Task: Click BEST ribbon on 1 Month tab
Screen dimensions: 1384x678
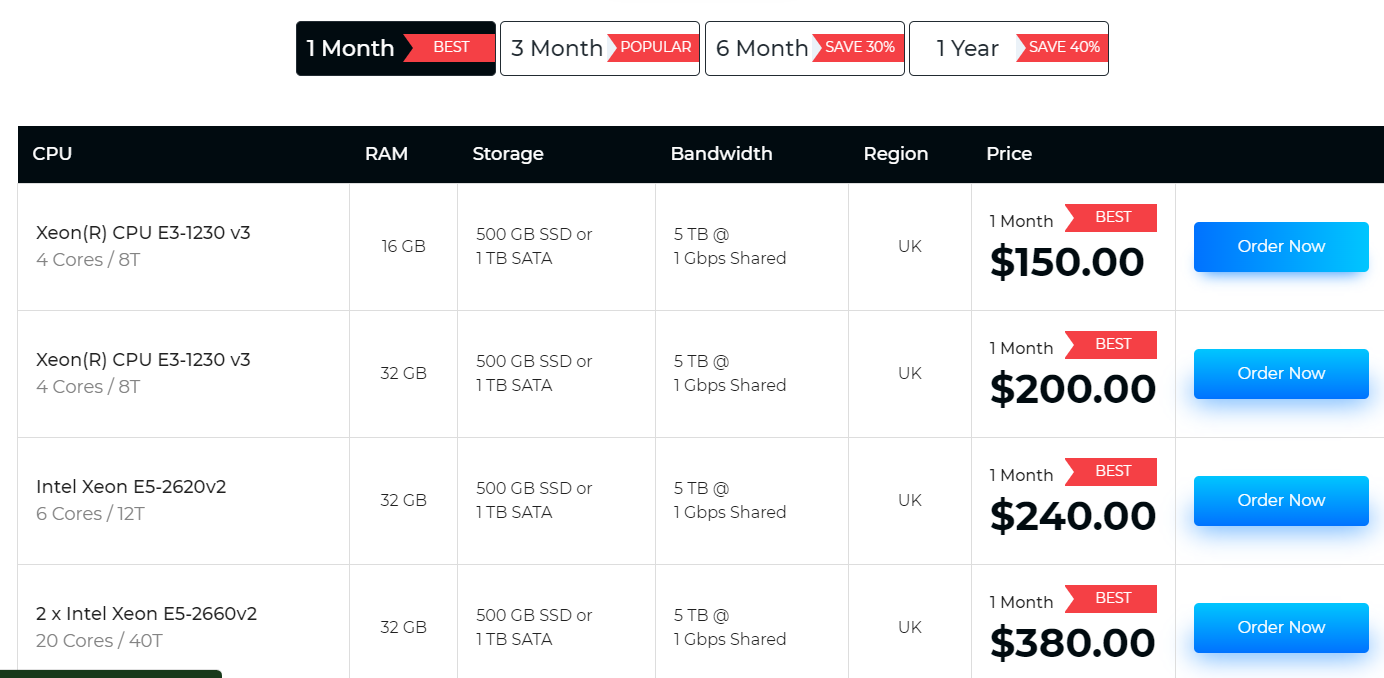Action: tap(451, 47)
